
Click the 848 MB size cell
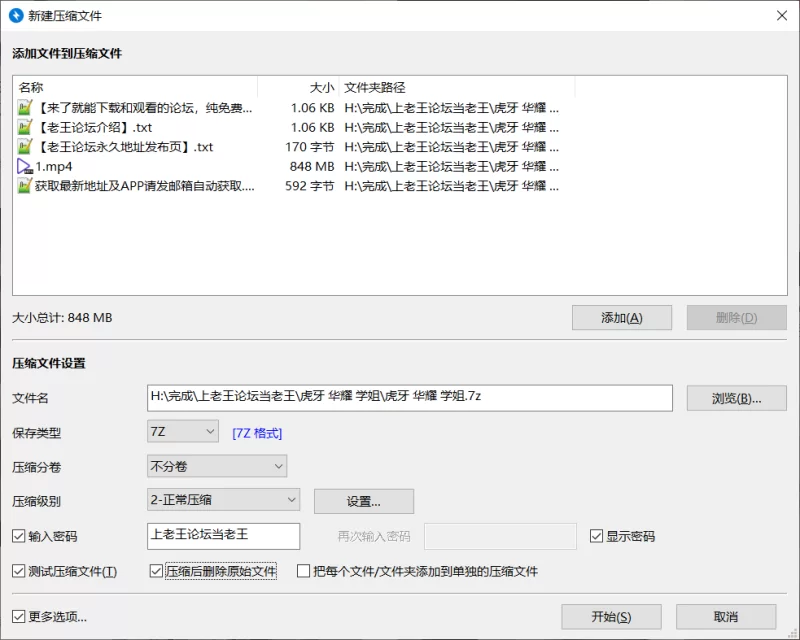coord(312,166)
